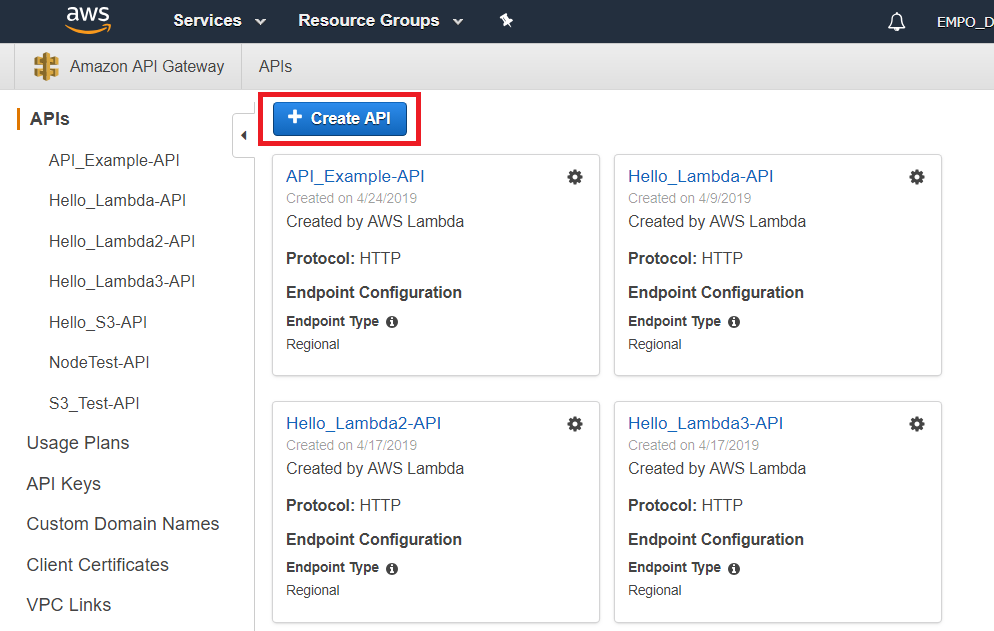The height and width of the screenshot is (631, 994).
Task: Click 'Created by AWS Lambda' in Hello_Lambda2-API card
Action: click(375, 469)
